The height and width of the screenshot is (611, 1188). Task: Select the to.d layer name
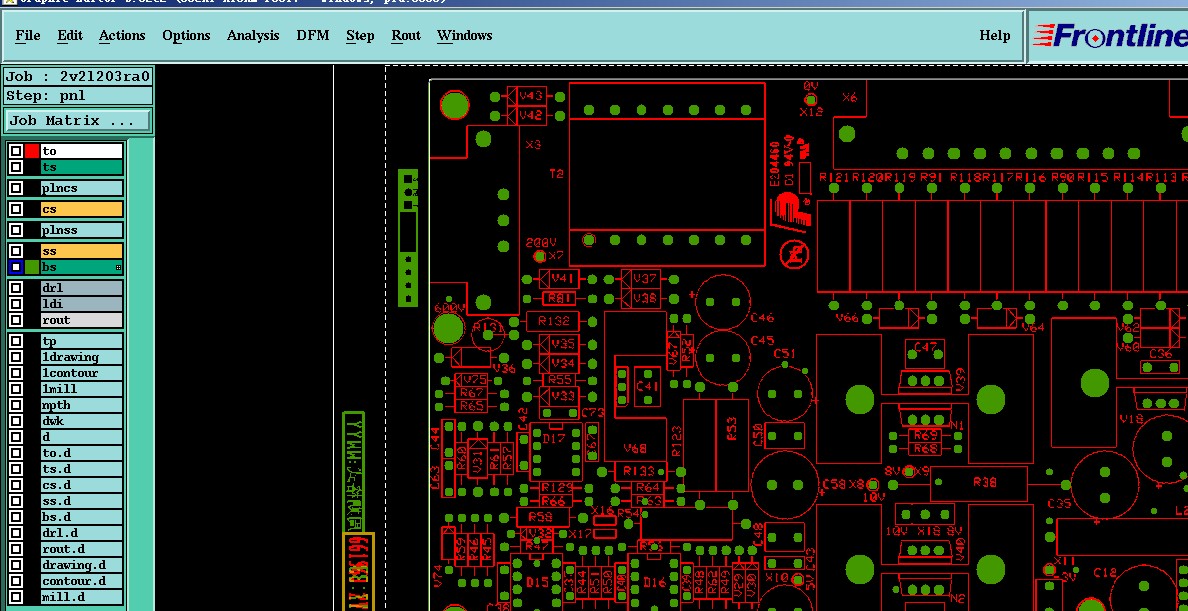82,453
